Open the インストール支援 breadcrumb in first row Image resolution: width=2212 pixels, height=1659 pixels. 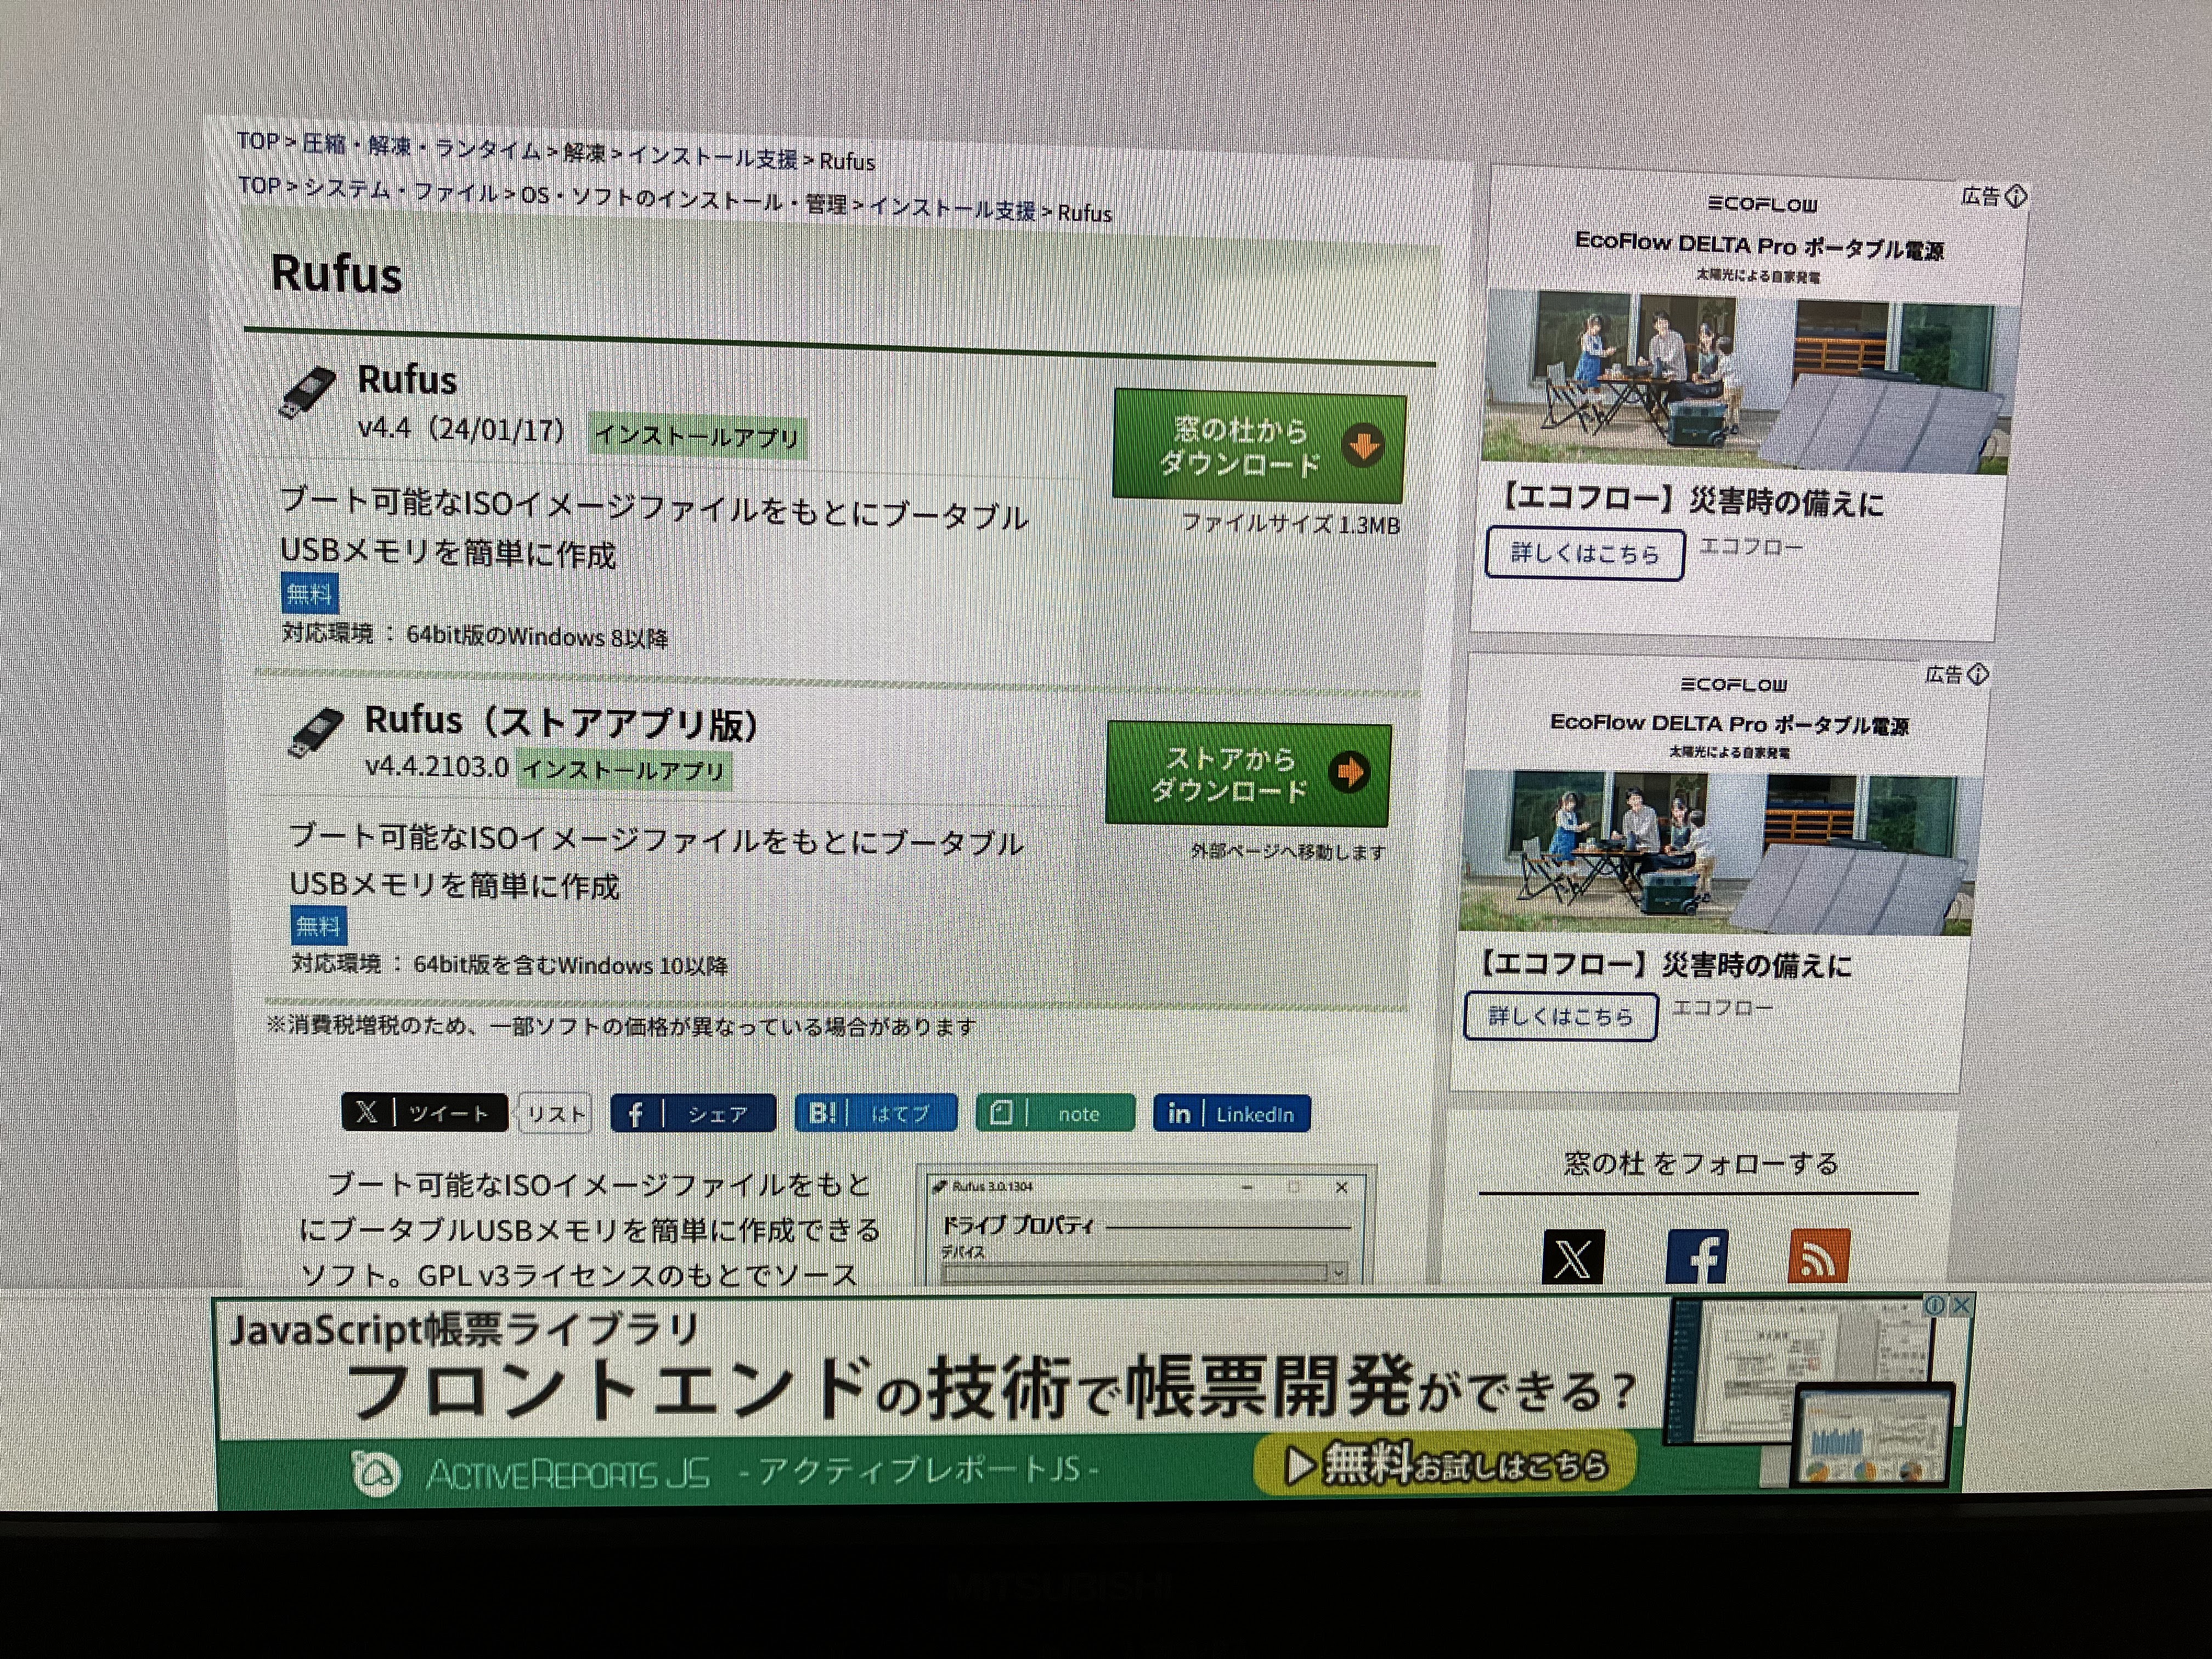click(713, 157)
